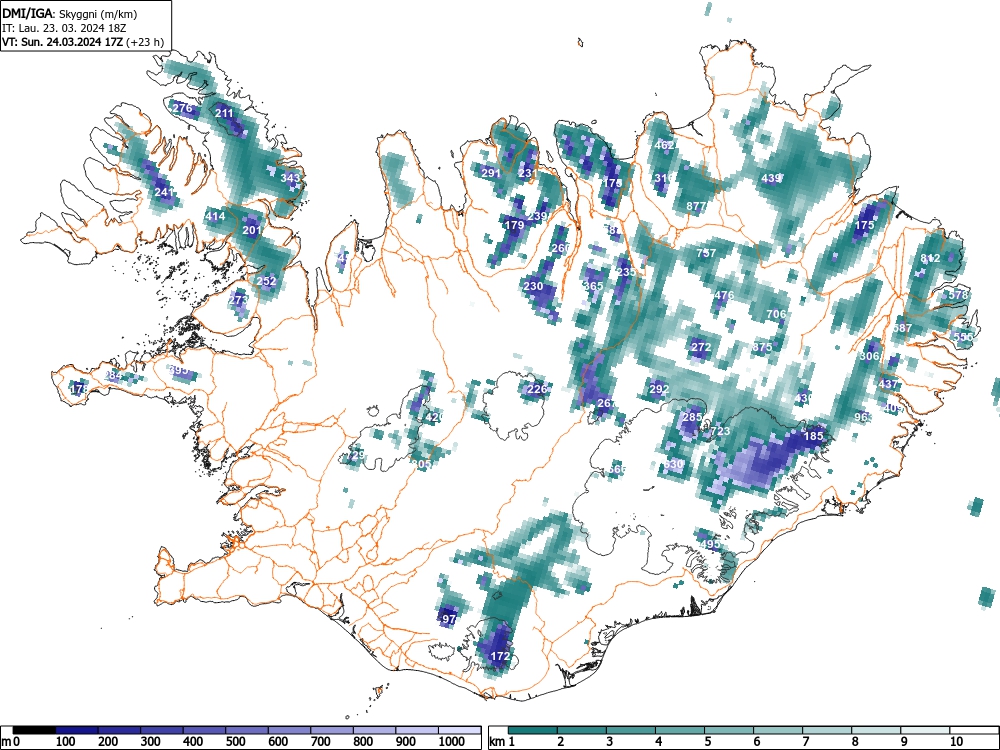Click the visibility value 267
Image resolution: width=1000 pixels, height=750 pixels.
click(607, 403)
